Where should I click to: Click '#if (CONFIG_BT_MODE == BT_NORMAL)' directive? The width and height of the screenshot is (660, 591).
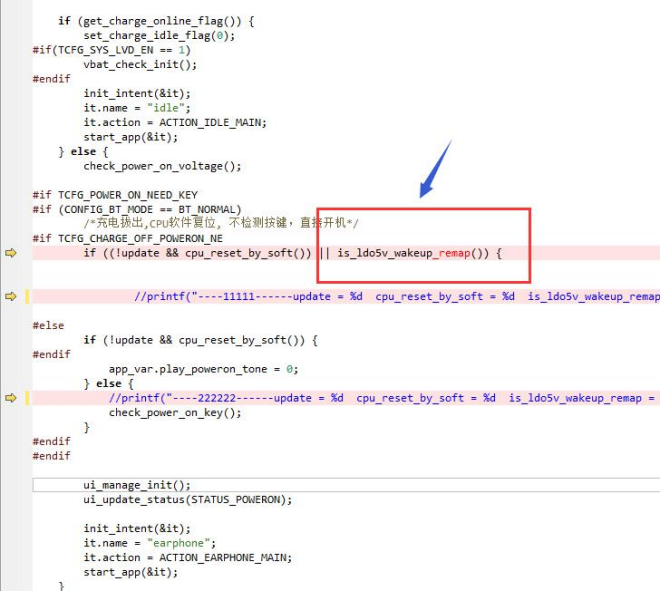pyautogui.click(x=137, y=210)
